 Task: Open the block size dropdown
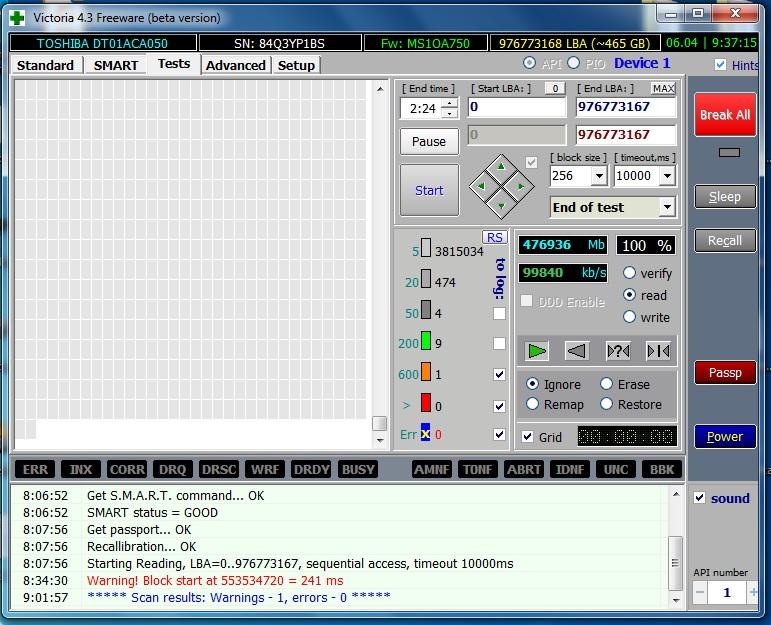pyautogui.click(x=599, y=176)
